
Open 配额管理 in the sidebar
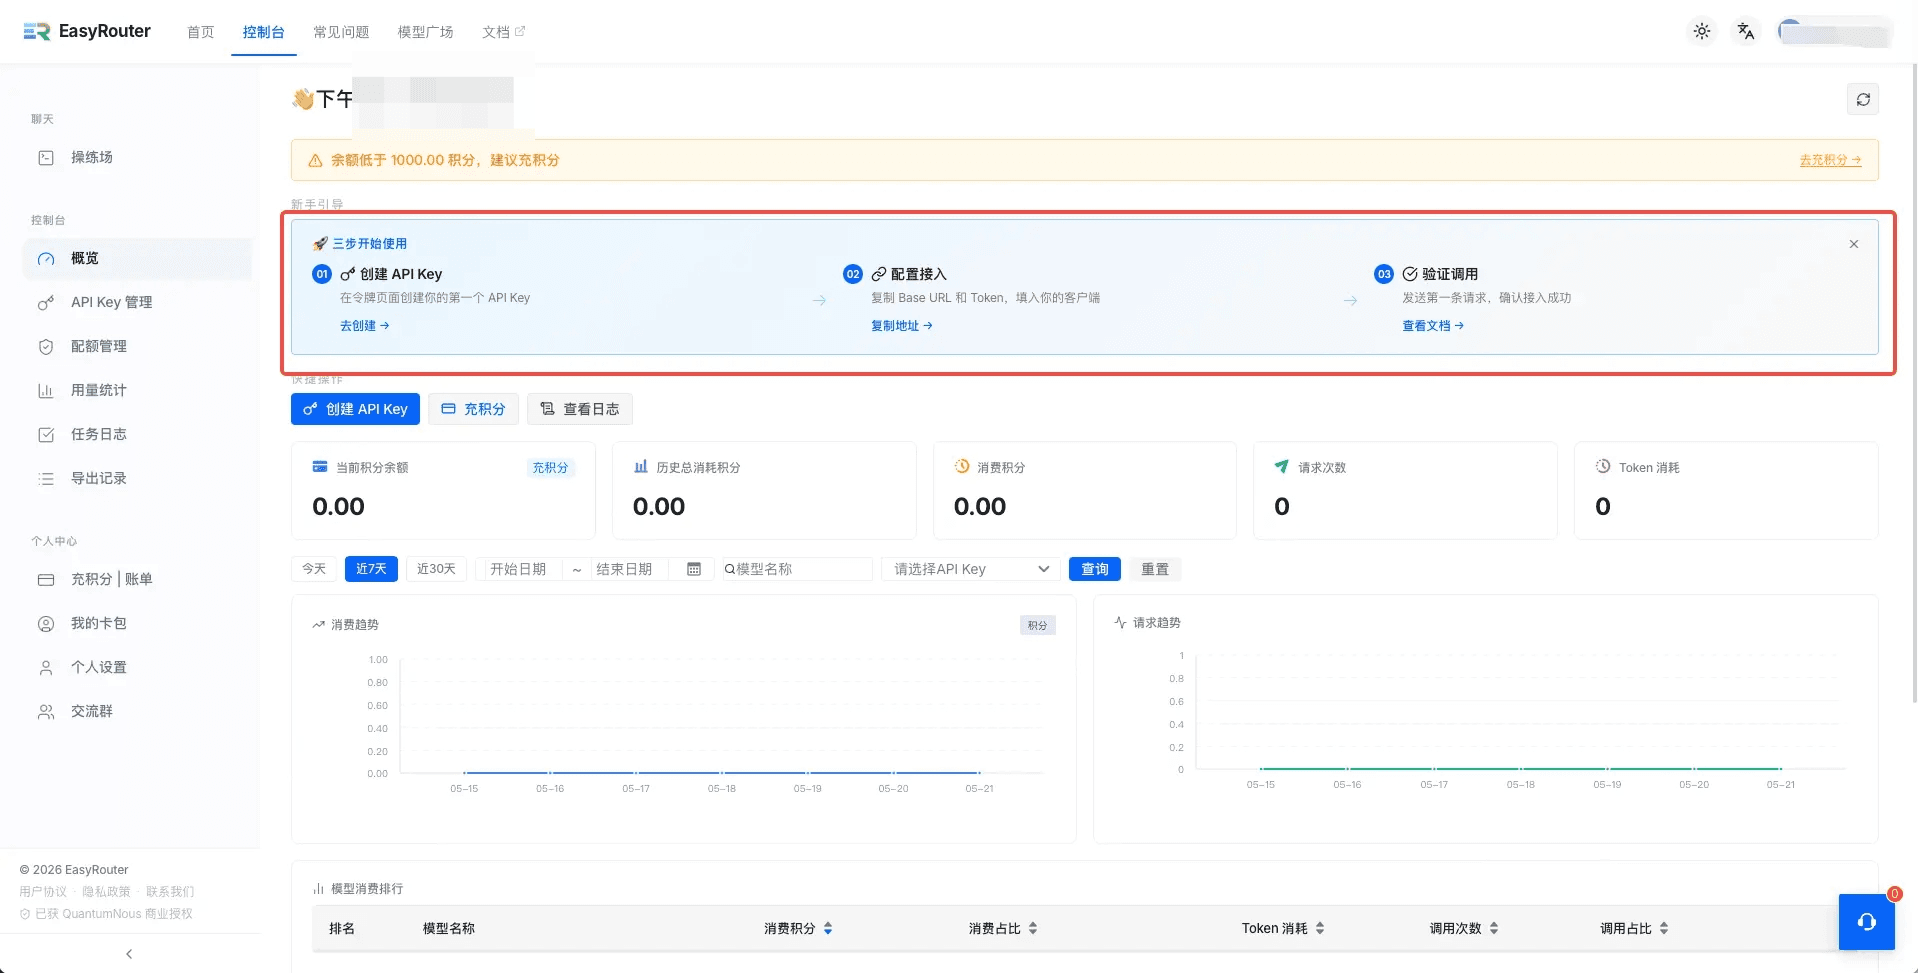coord(137,347)
